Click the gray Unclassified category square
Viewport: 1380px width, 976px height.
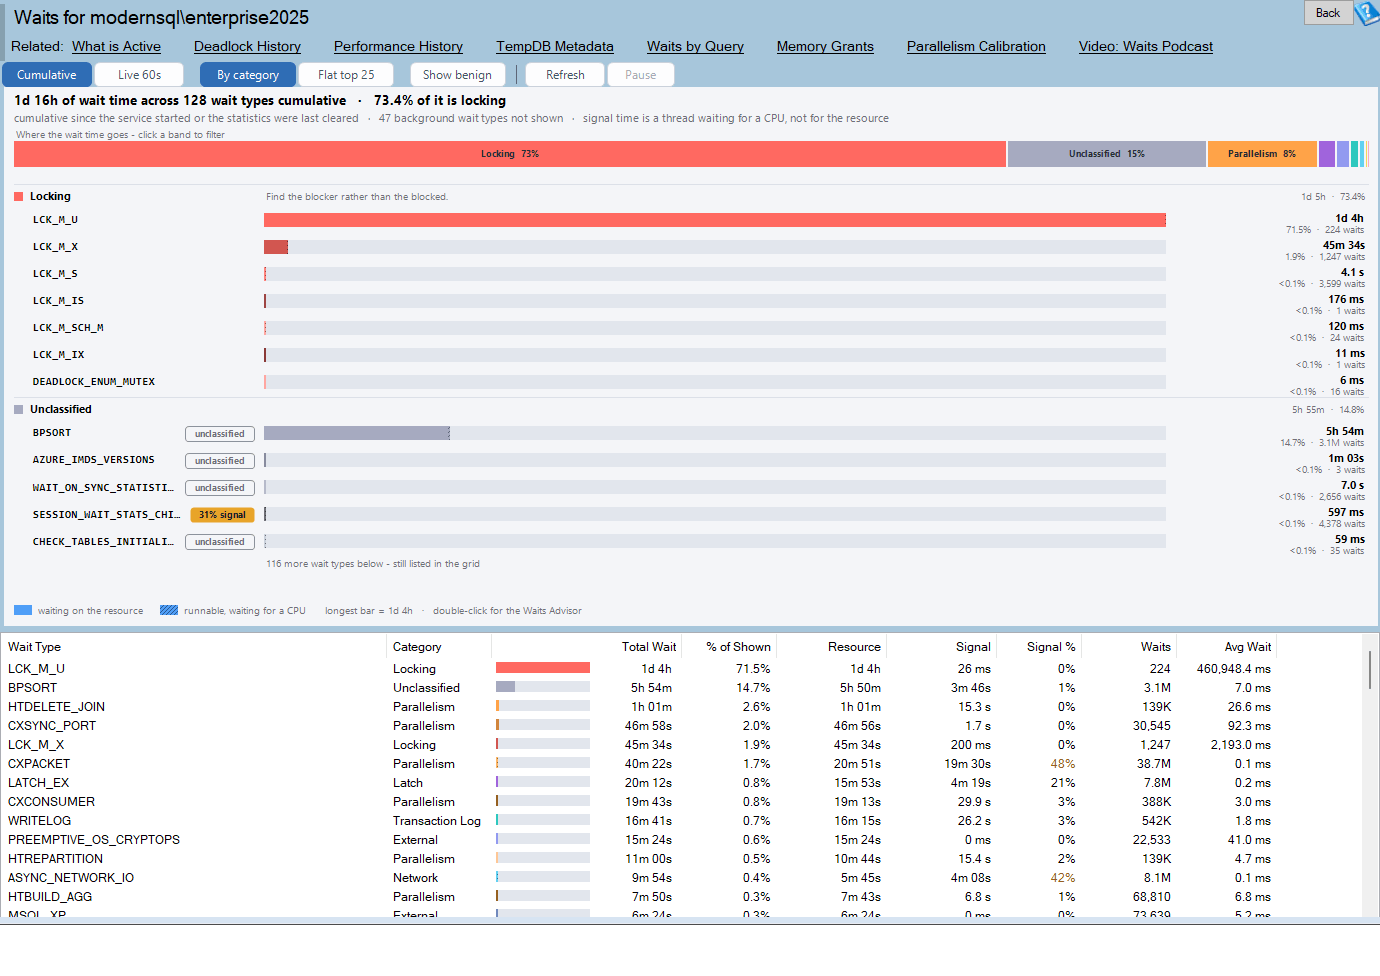(18, 410)
